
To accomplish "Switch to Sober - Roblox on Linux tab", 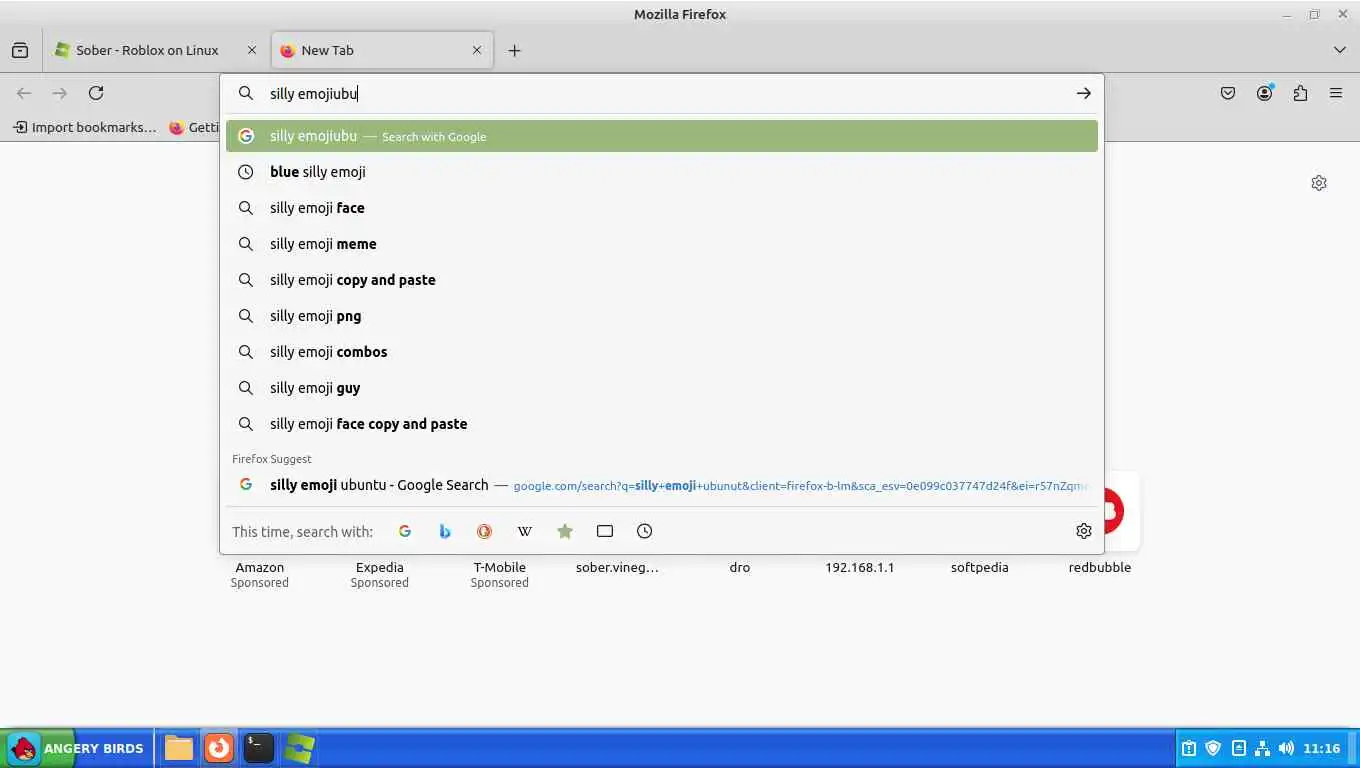I will [x=155, y=50].
